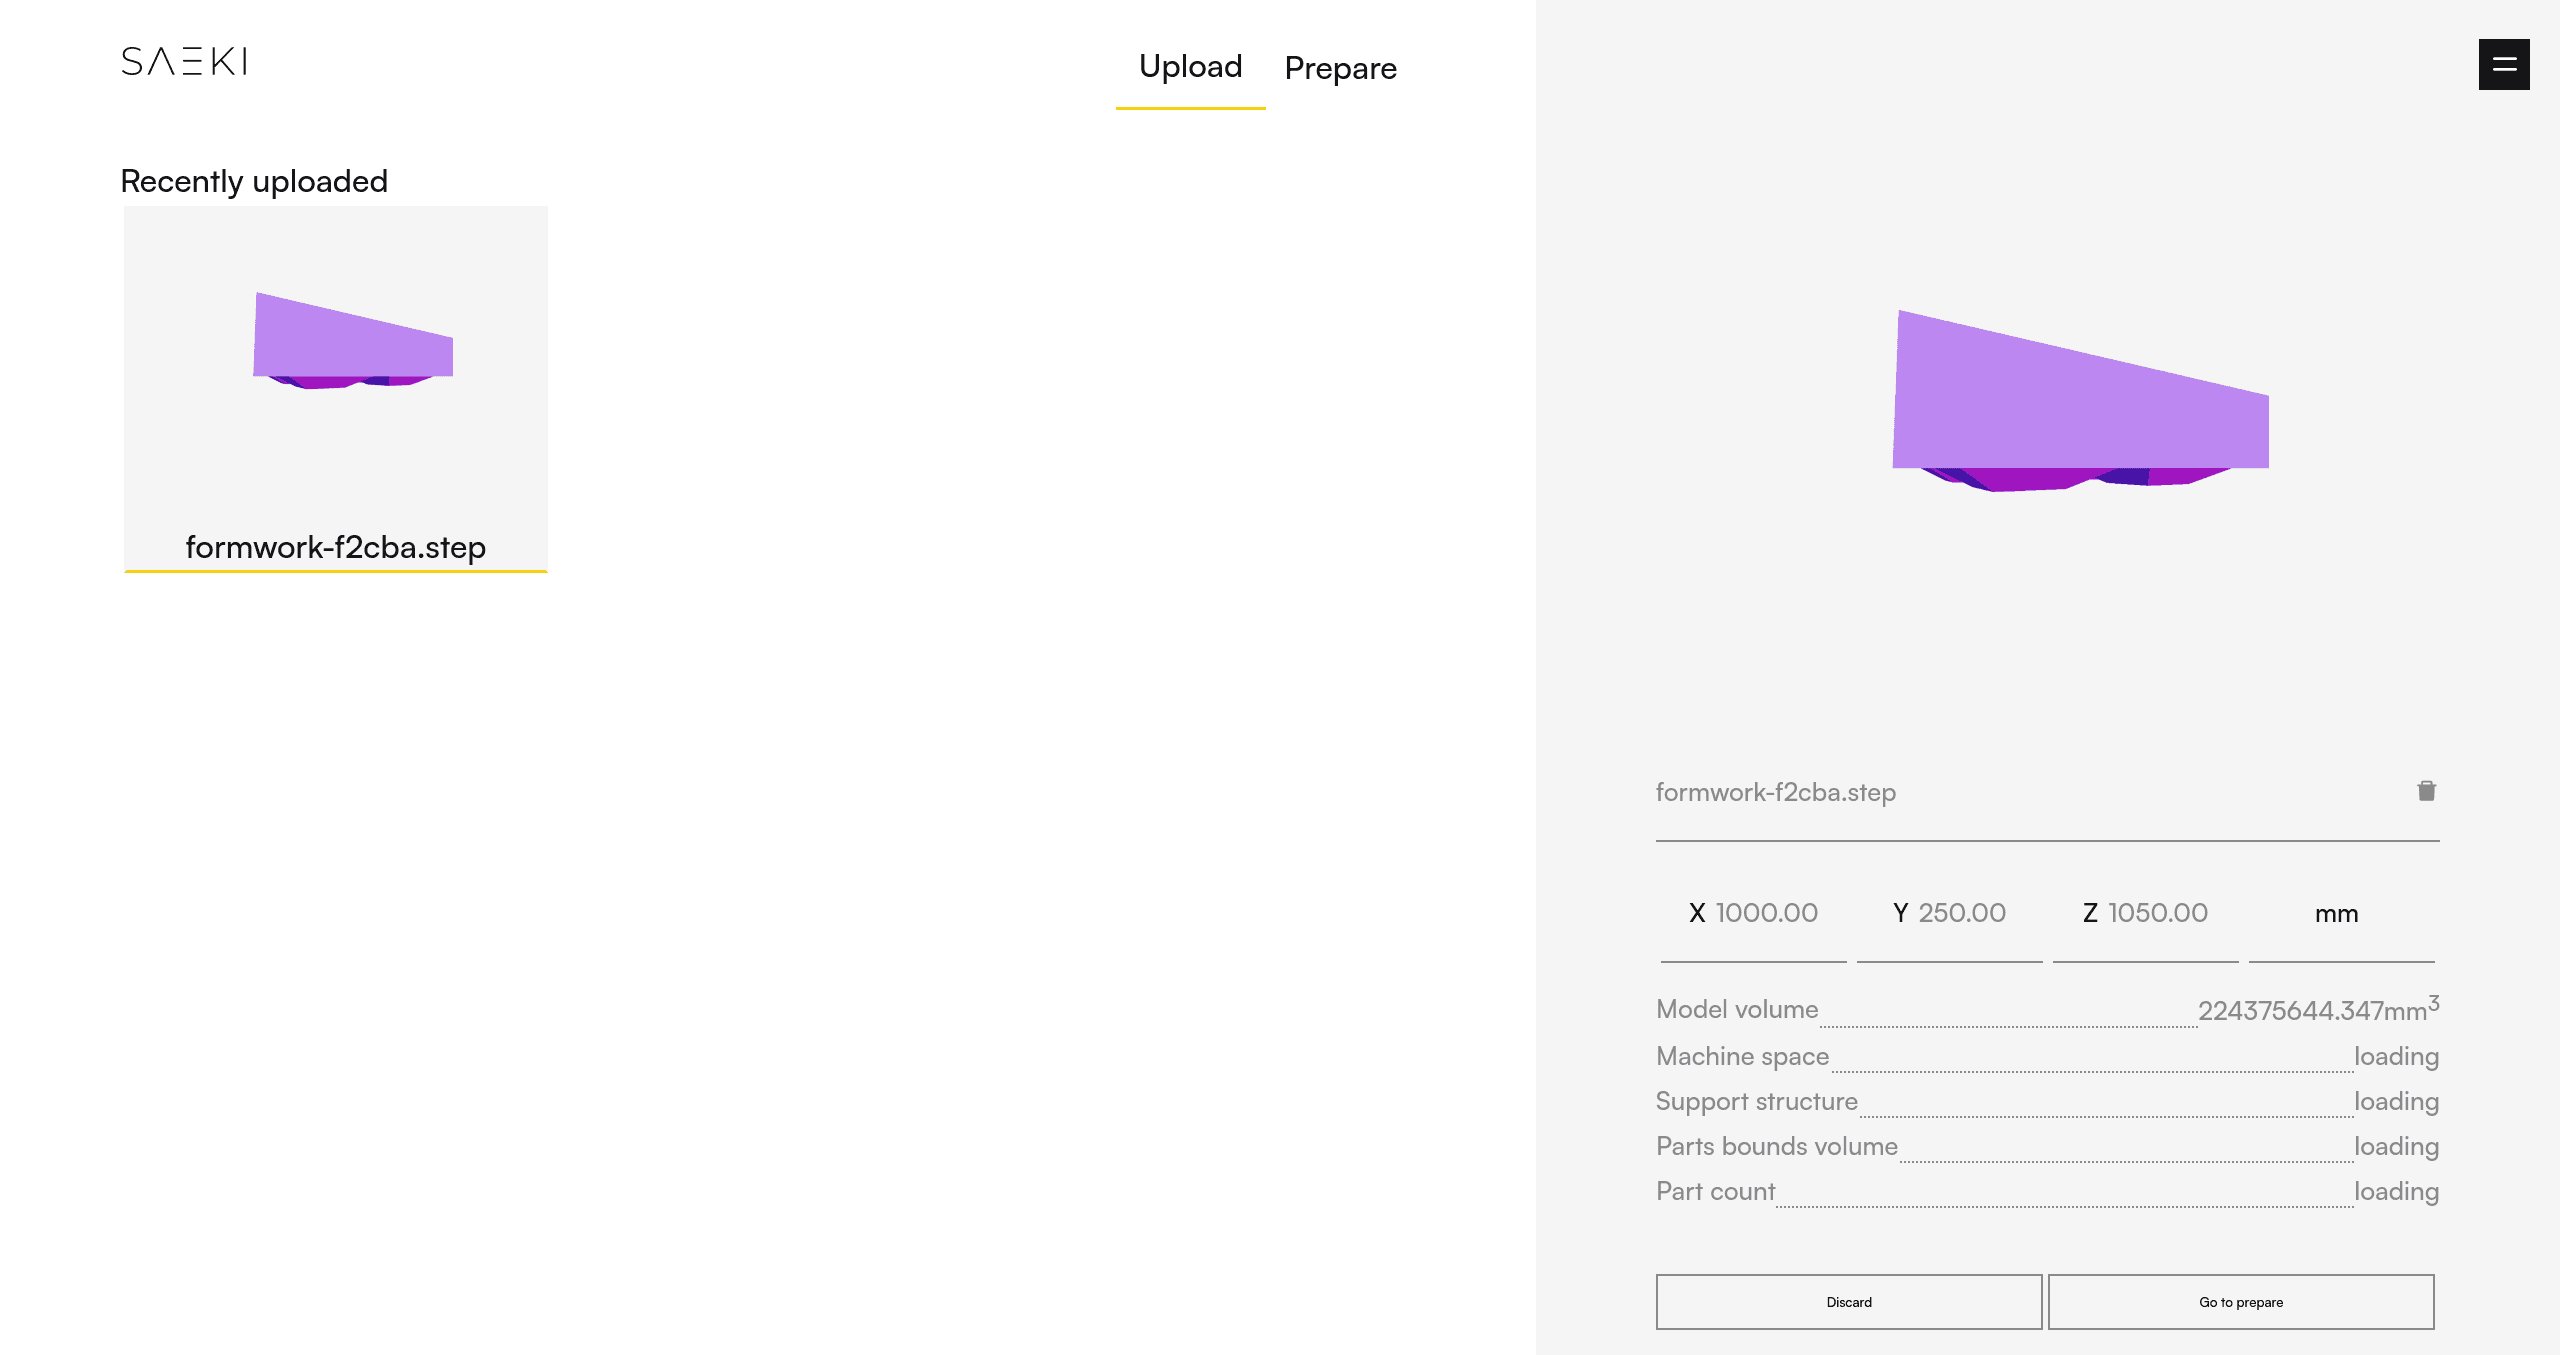Viewport: 2560px width, 1355px height.
Task: Click the X dimension field
Action: (1766, 913)
